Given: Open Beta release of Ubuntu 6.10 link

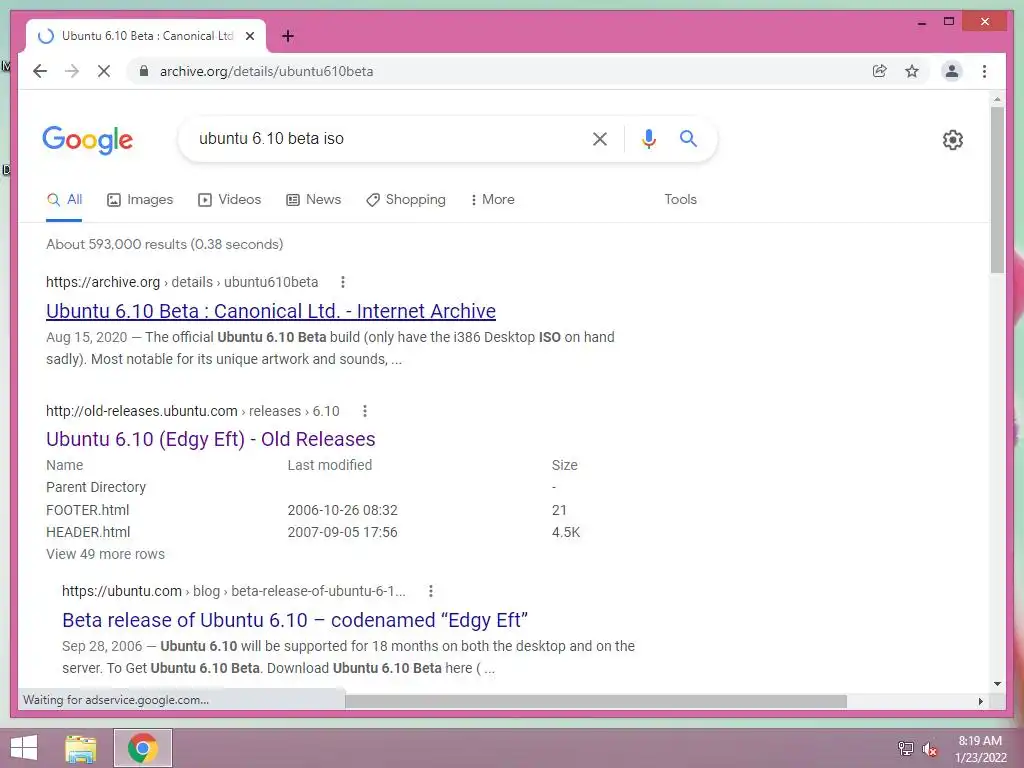Looking at the screenshot, I should click(295, 620).
